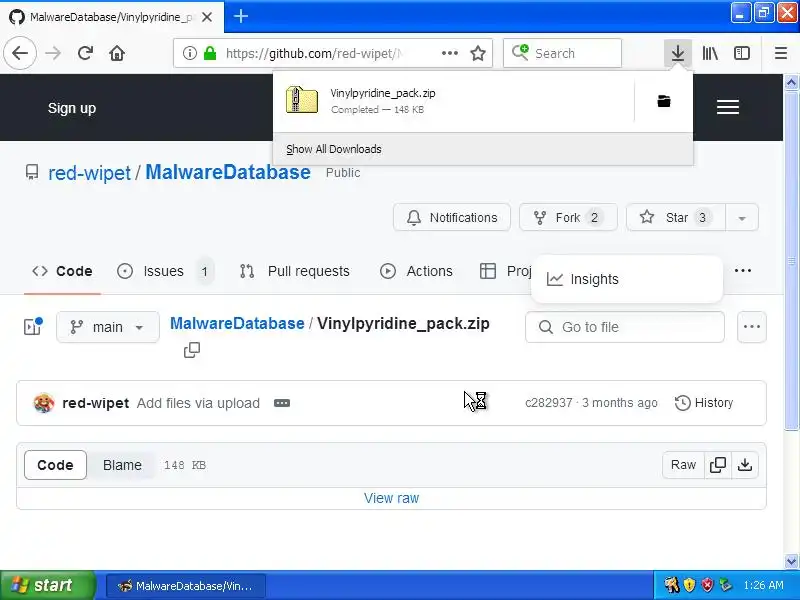Click in the Firefox Search box
This screenshot has width=800, height=600.
click(x=562, y=53)
